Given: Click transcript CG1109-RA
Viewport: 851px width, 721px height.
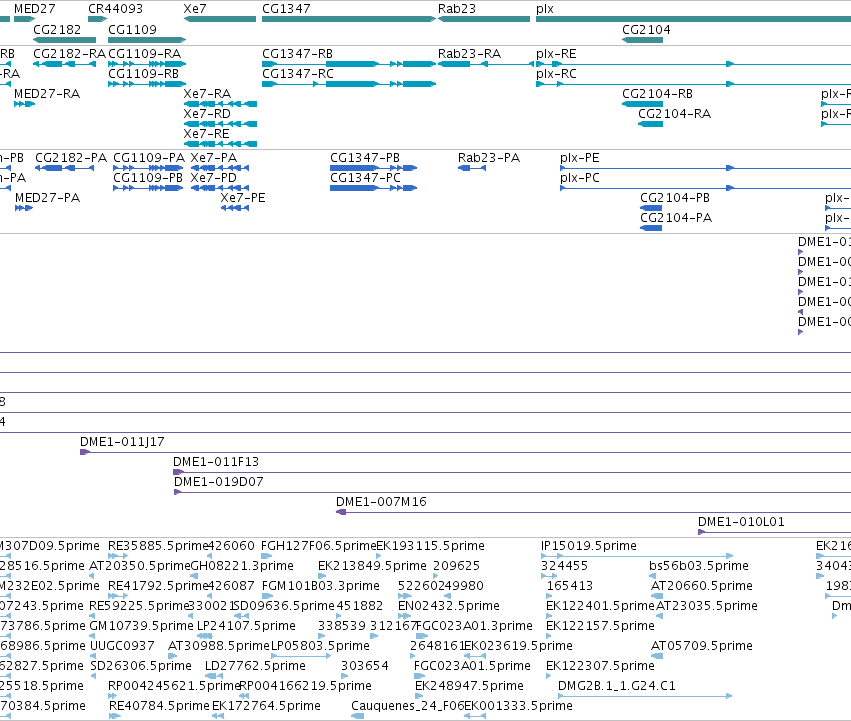Looking at the screenshot, I should (147, 64).
